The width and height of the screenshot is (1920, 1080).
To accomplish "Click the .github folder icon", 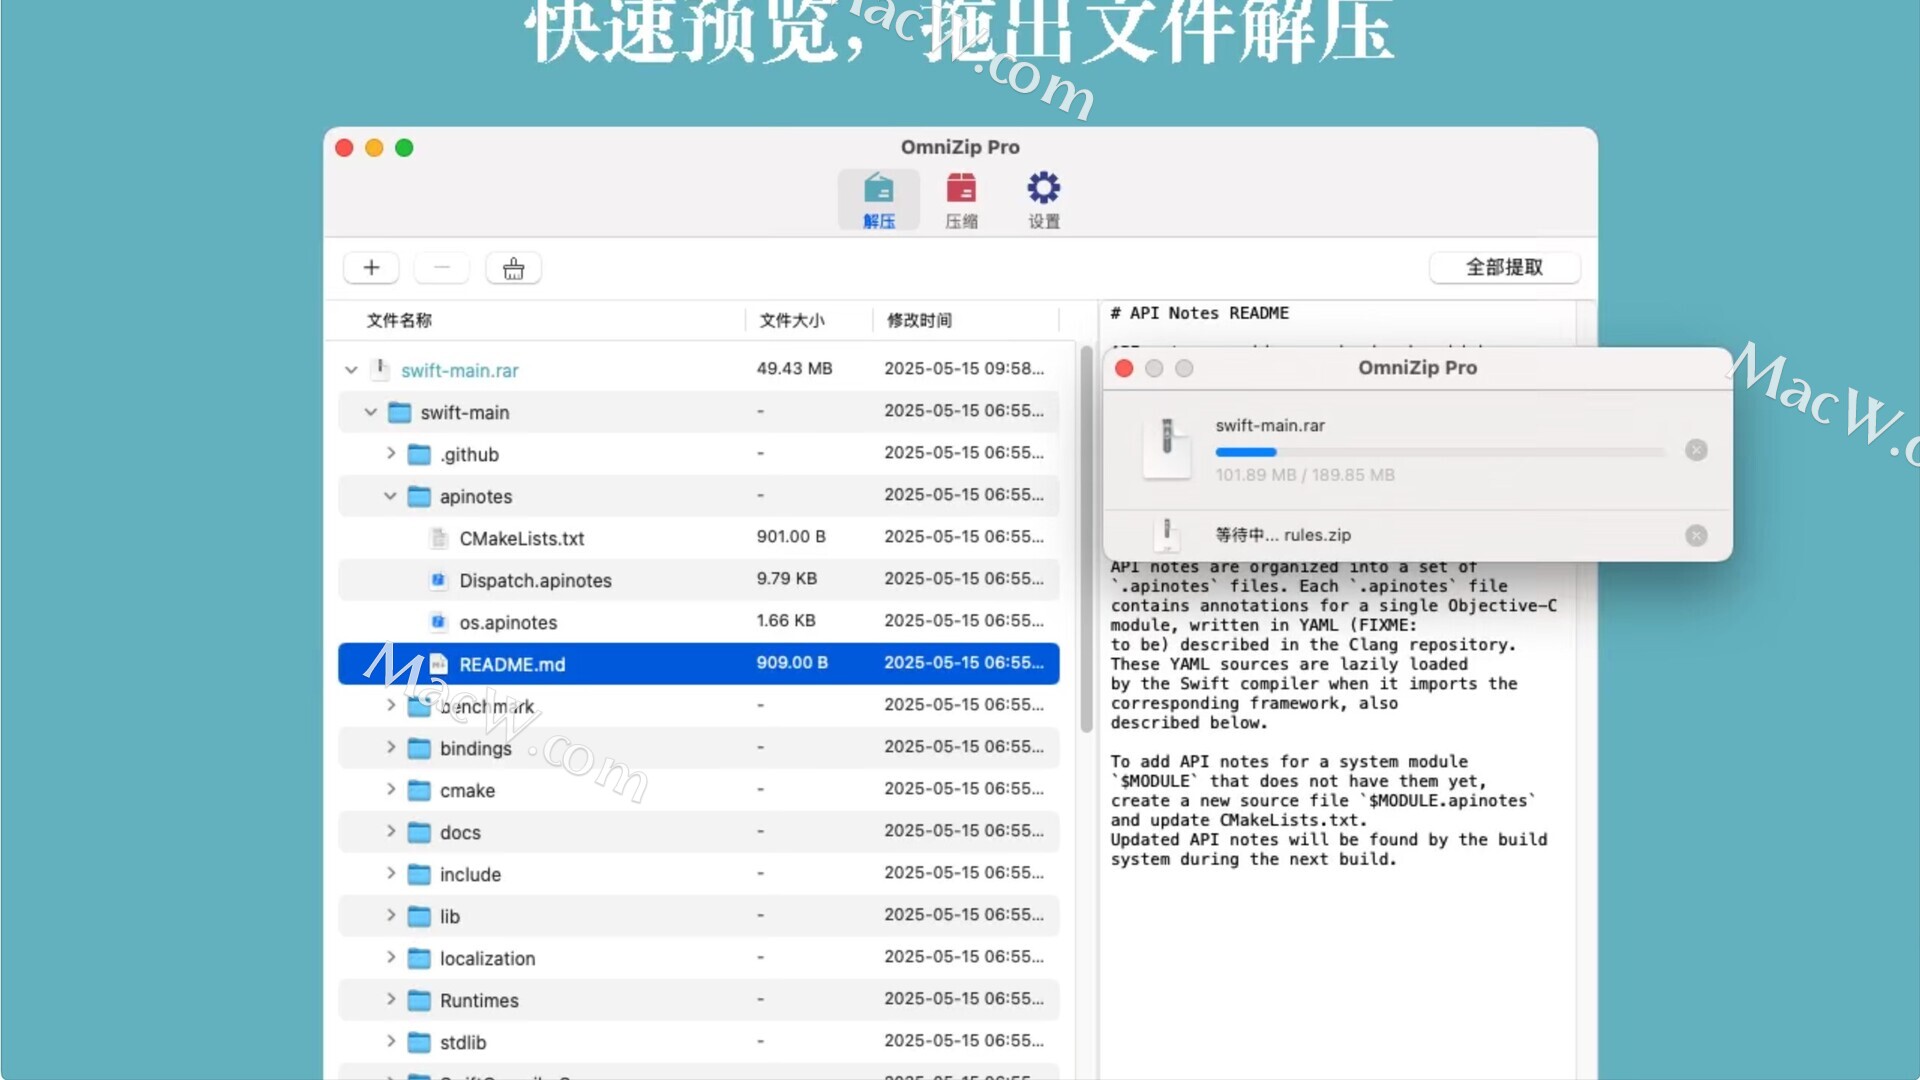I will [x=419, y=454].
